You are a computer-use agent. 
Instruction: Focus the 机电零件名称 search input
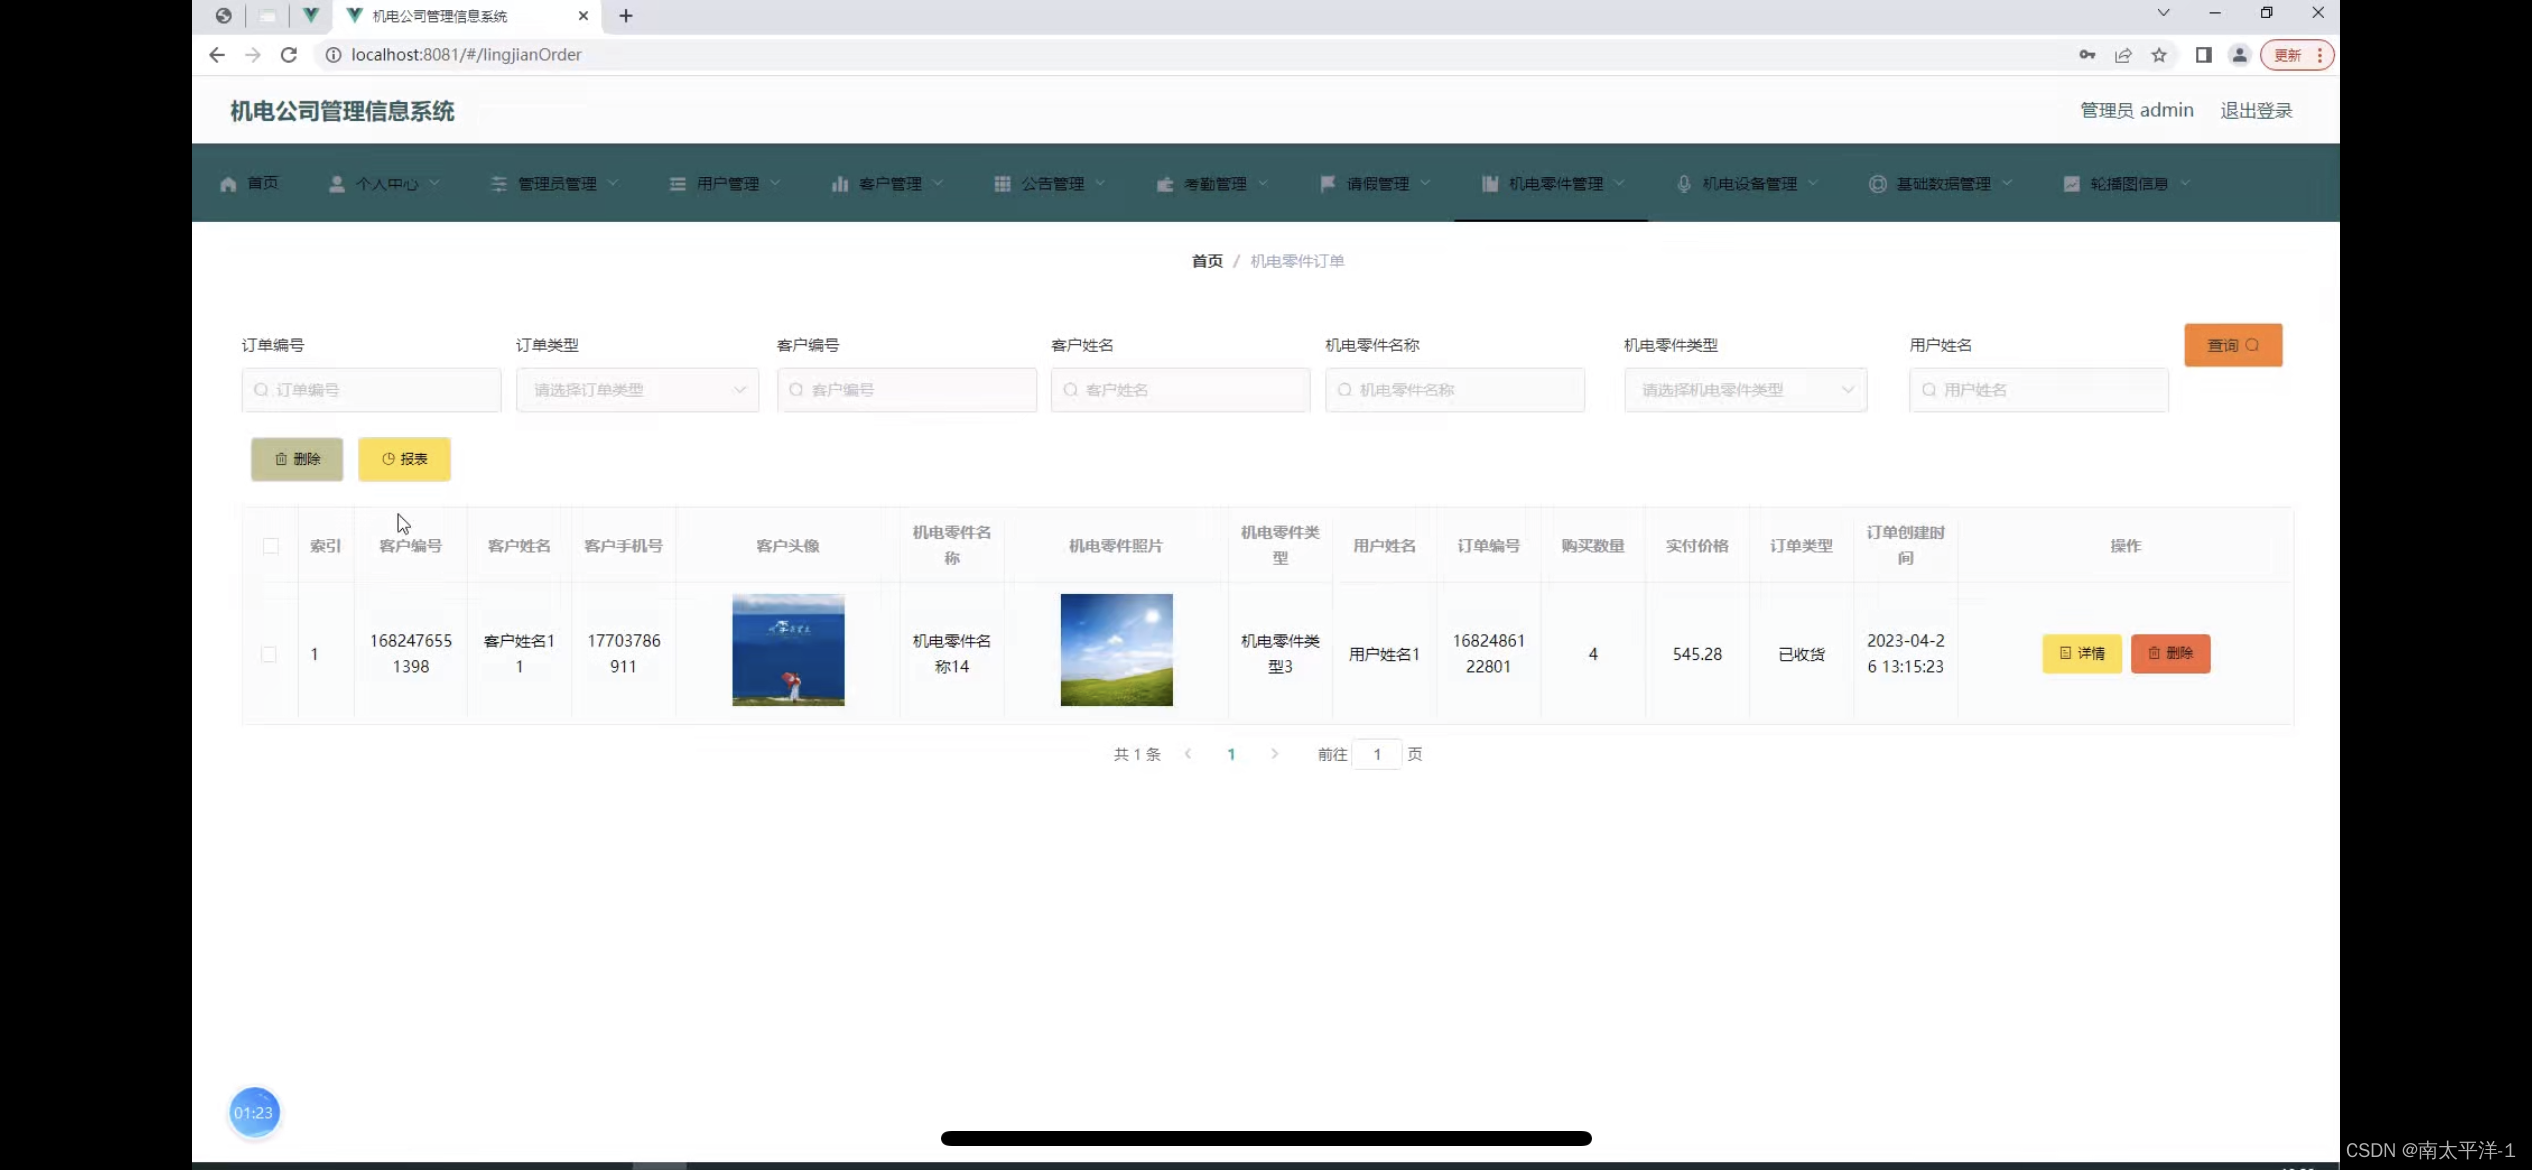click(x=1455, y=390)
